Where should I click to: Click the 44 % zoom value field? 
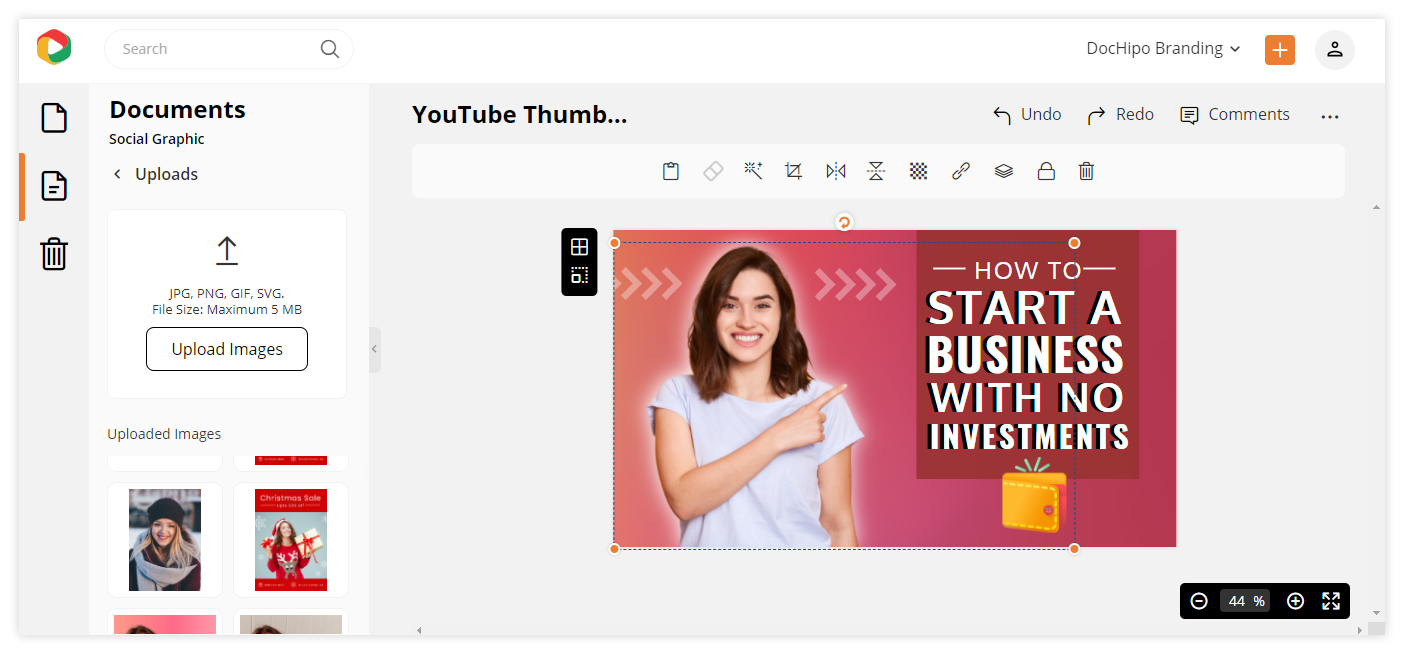point(1246,601)
